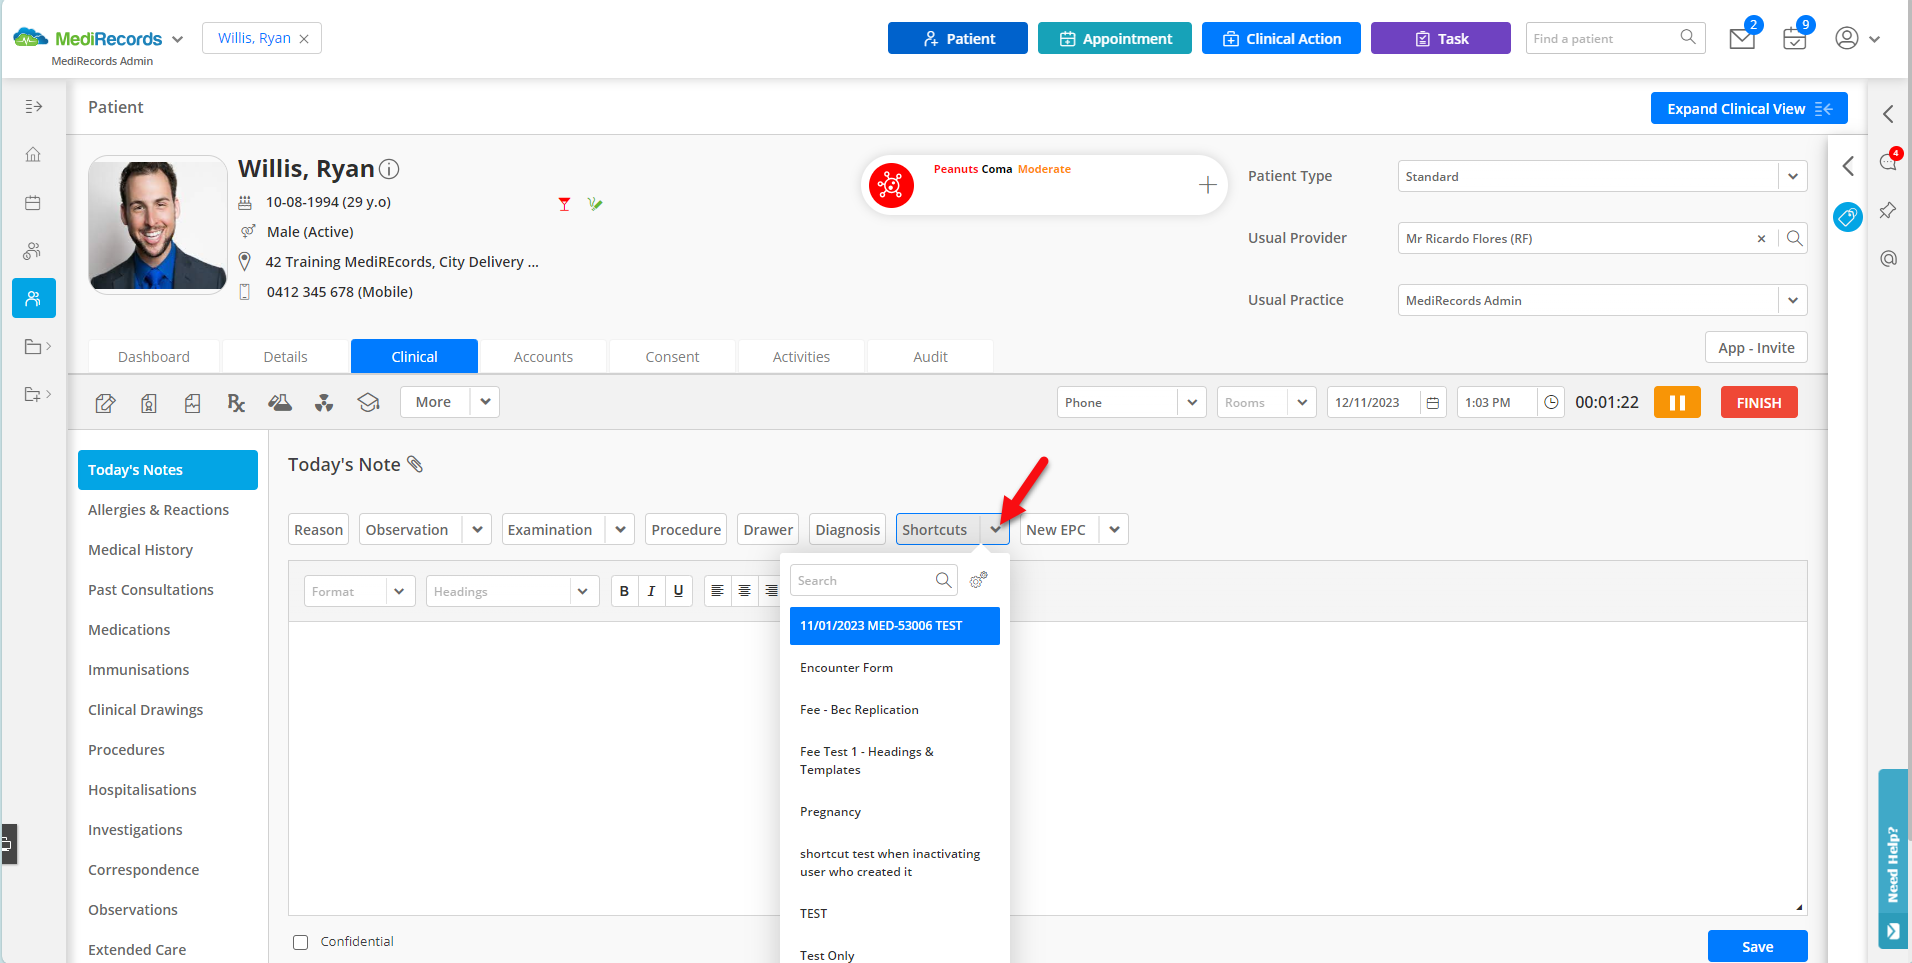Select the Pregnancy shortcut
The width and height of the screenshot is (1912, 963).
[894, 812]
